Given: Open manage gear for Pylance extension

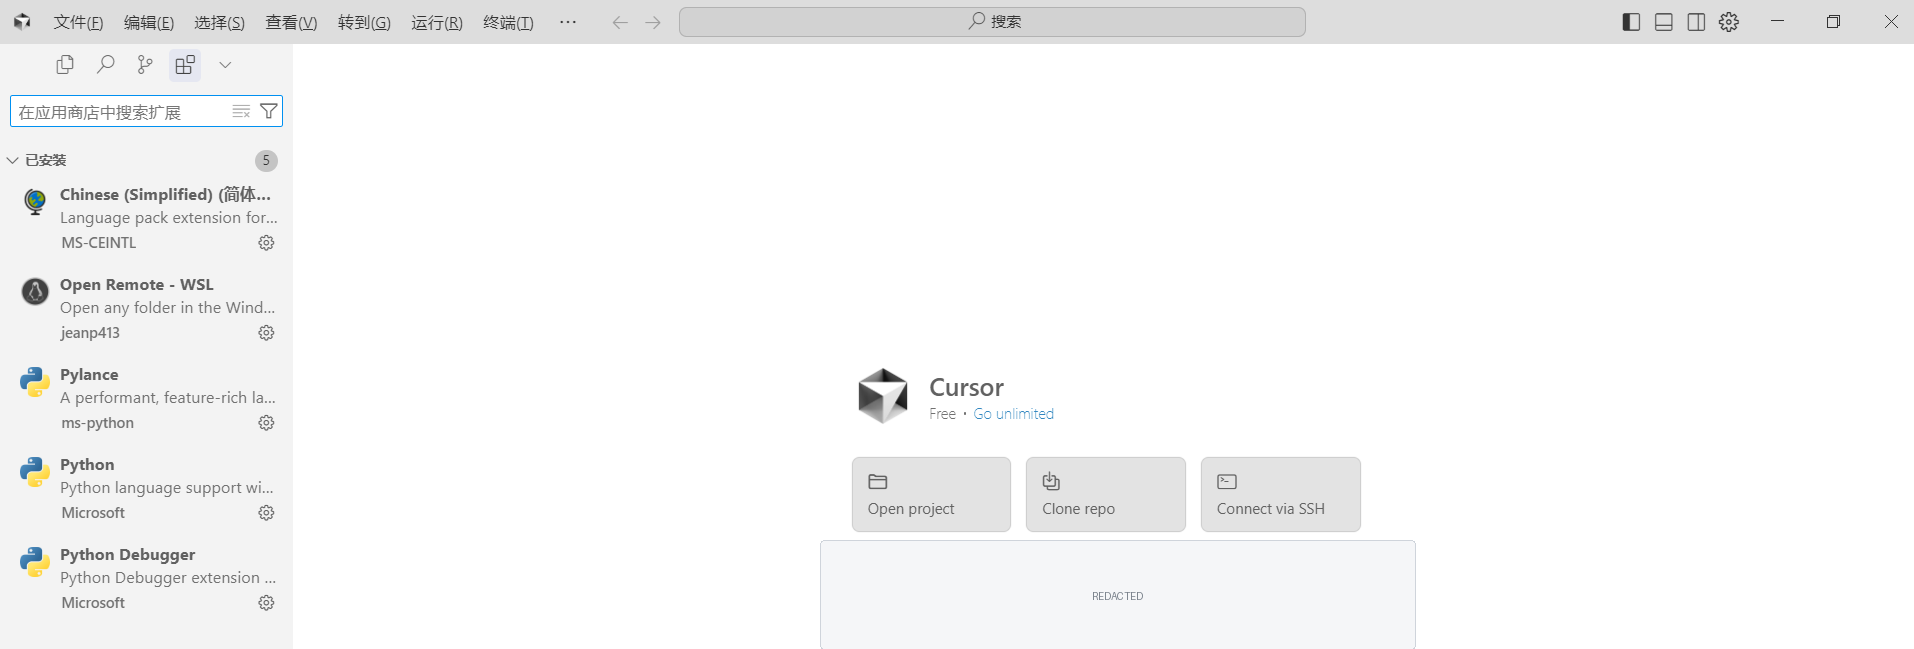Looking at the screenshot, I should (266, 423).
